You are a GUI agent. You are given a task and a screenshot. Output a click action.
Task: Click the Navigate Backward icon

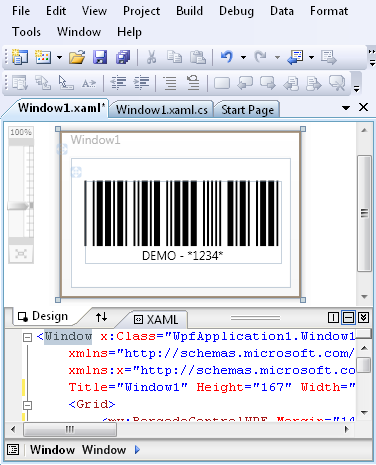tap(295, 57)
